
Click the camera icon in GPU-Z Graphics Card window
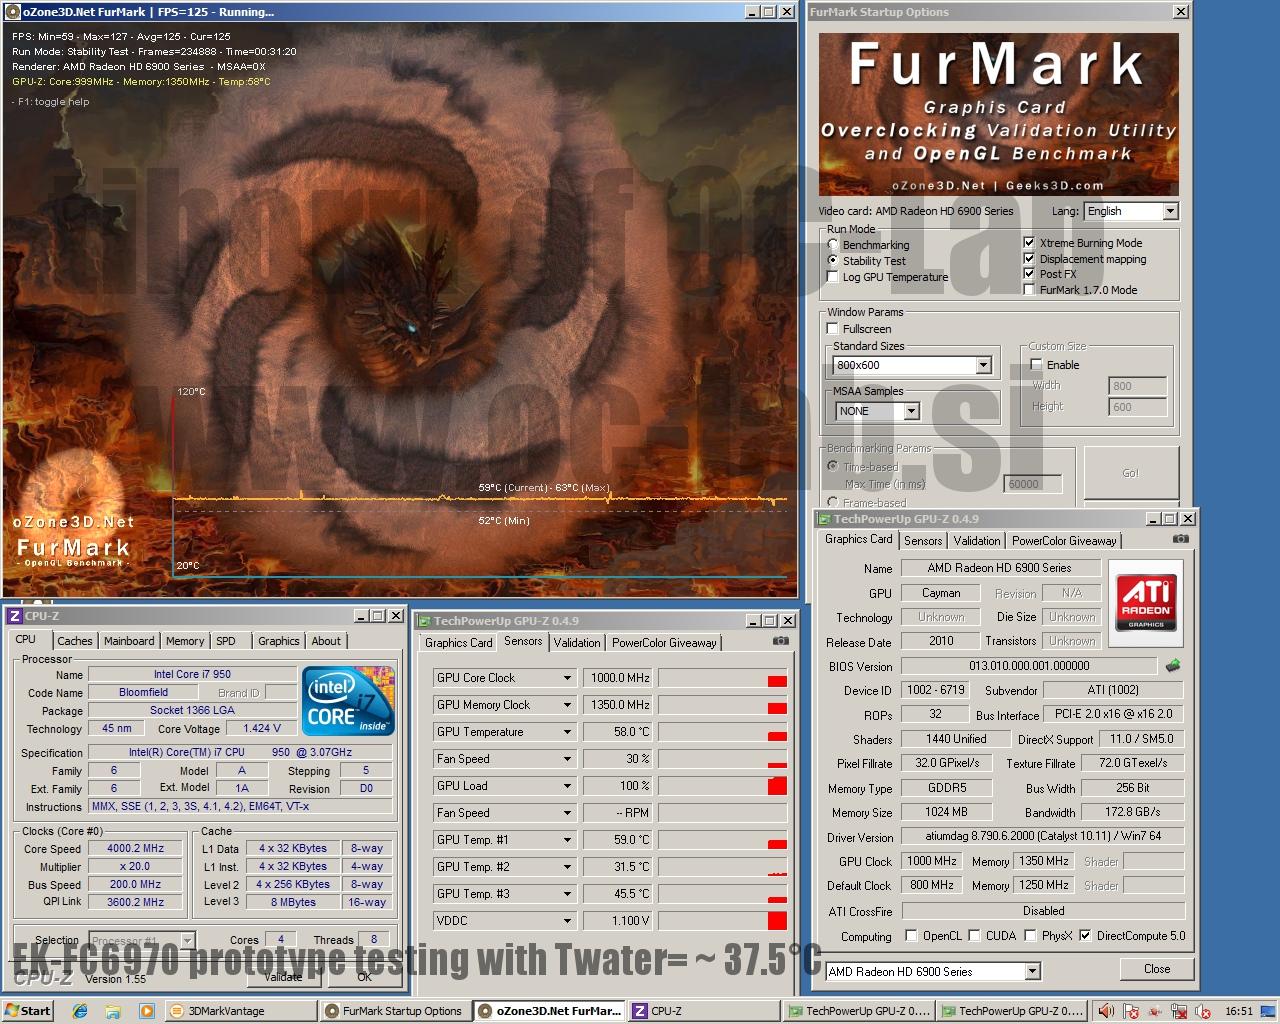click(1181, 538)
